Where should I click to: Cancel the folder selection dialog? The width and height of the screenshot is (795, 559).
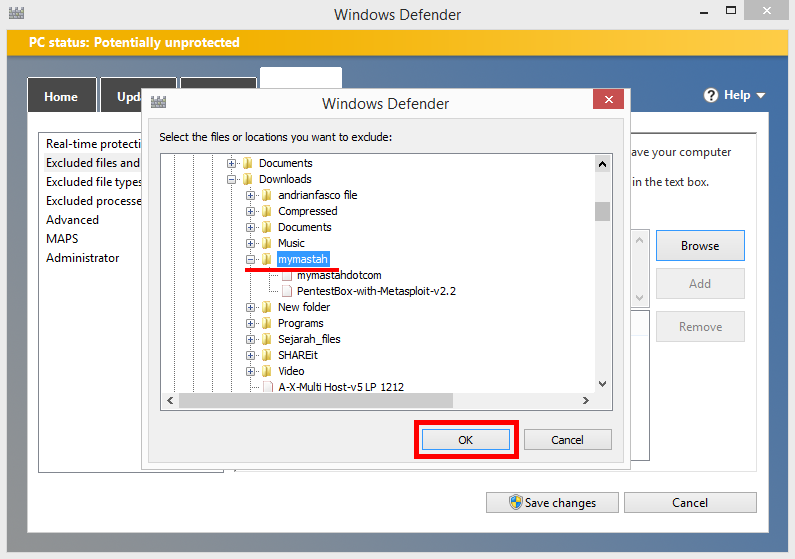coord(567,440)
